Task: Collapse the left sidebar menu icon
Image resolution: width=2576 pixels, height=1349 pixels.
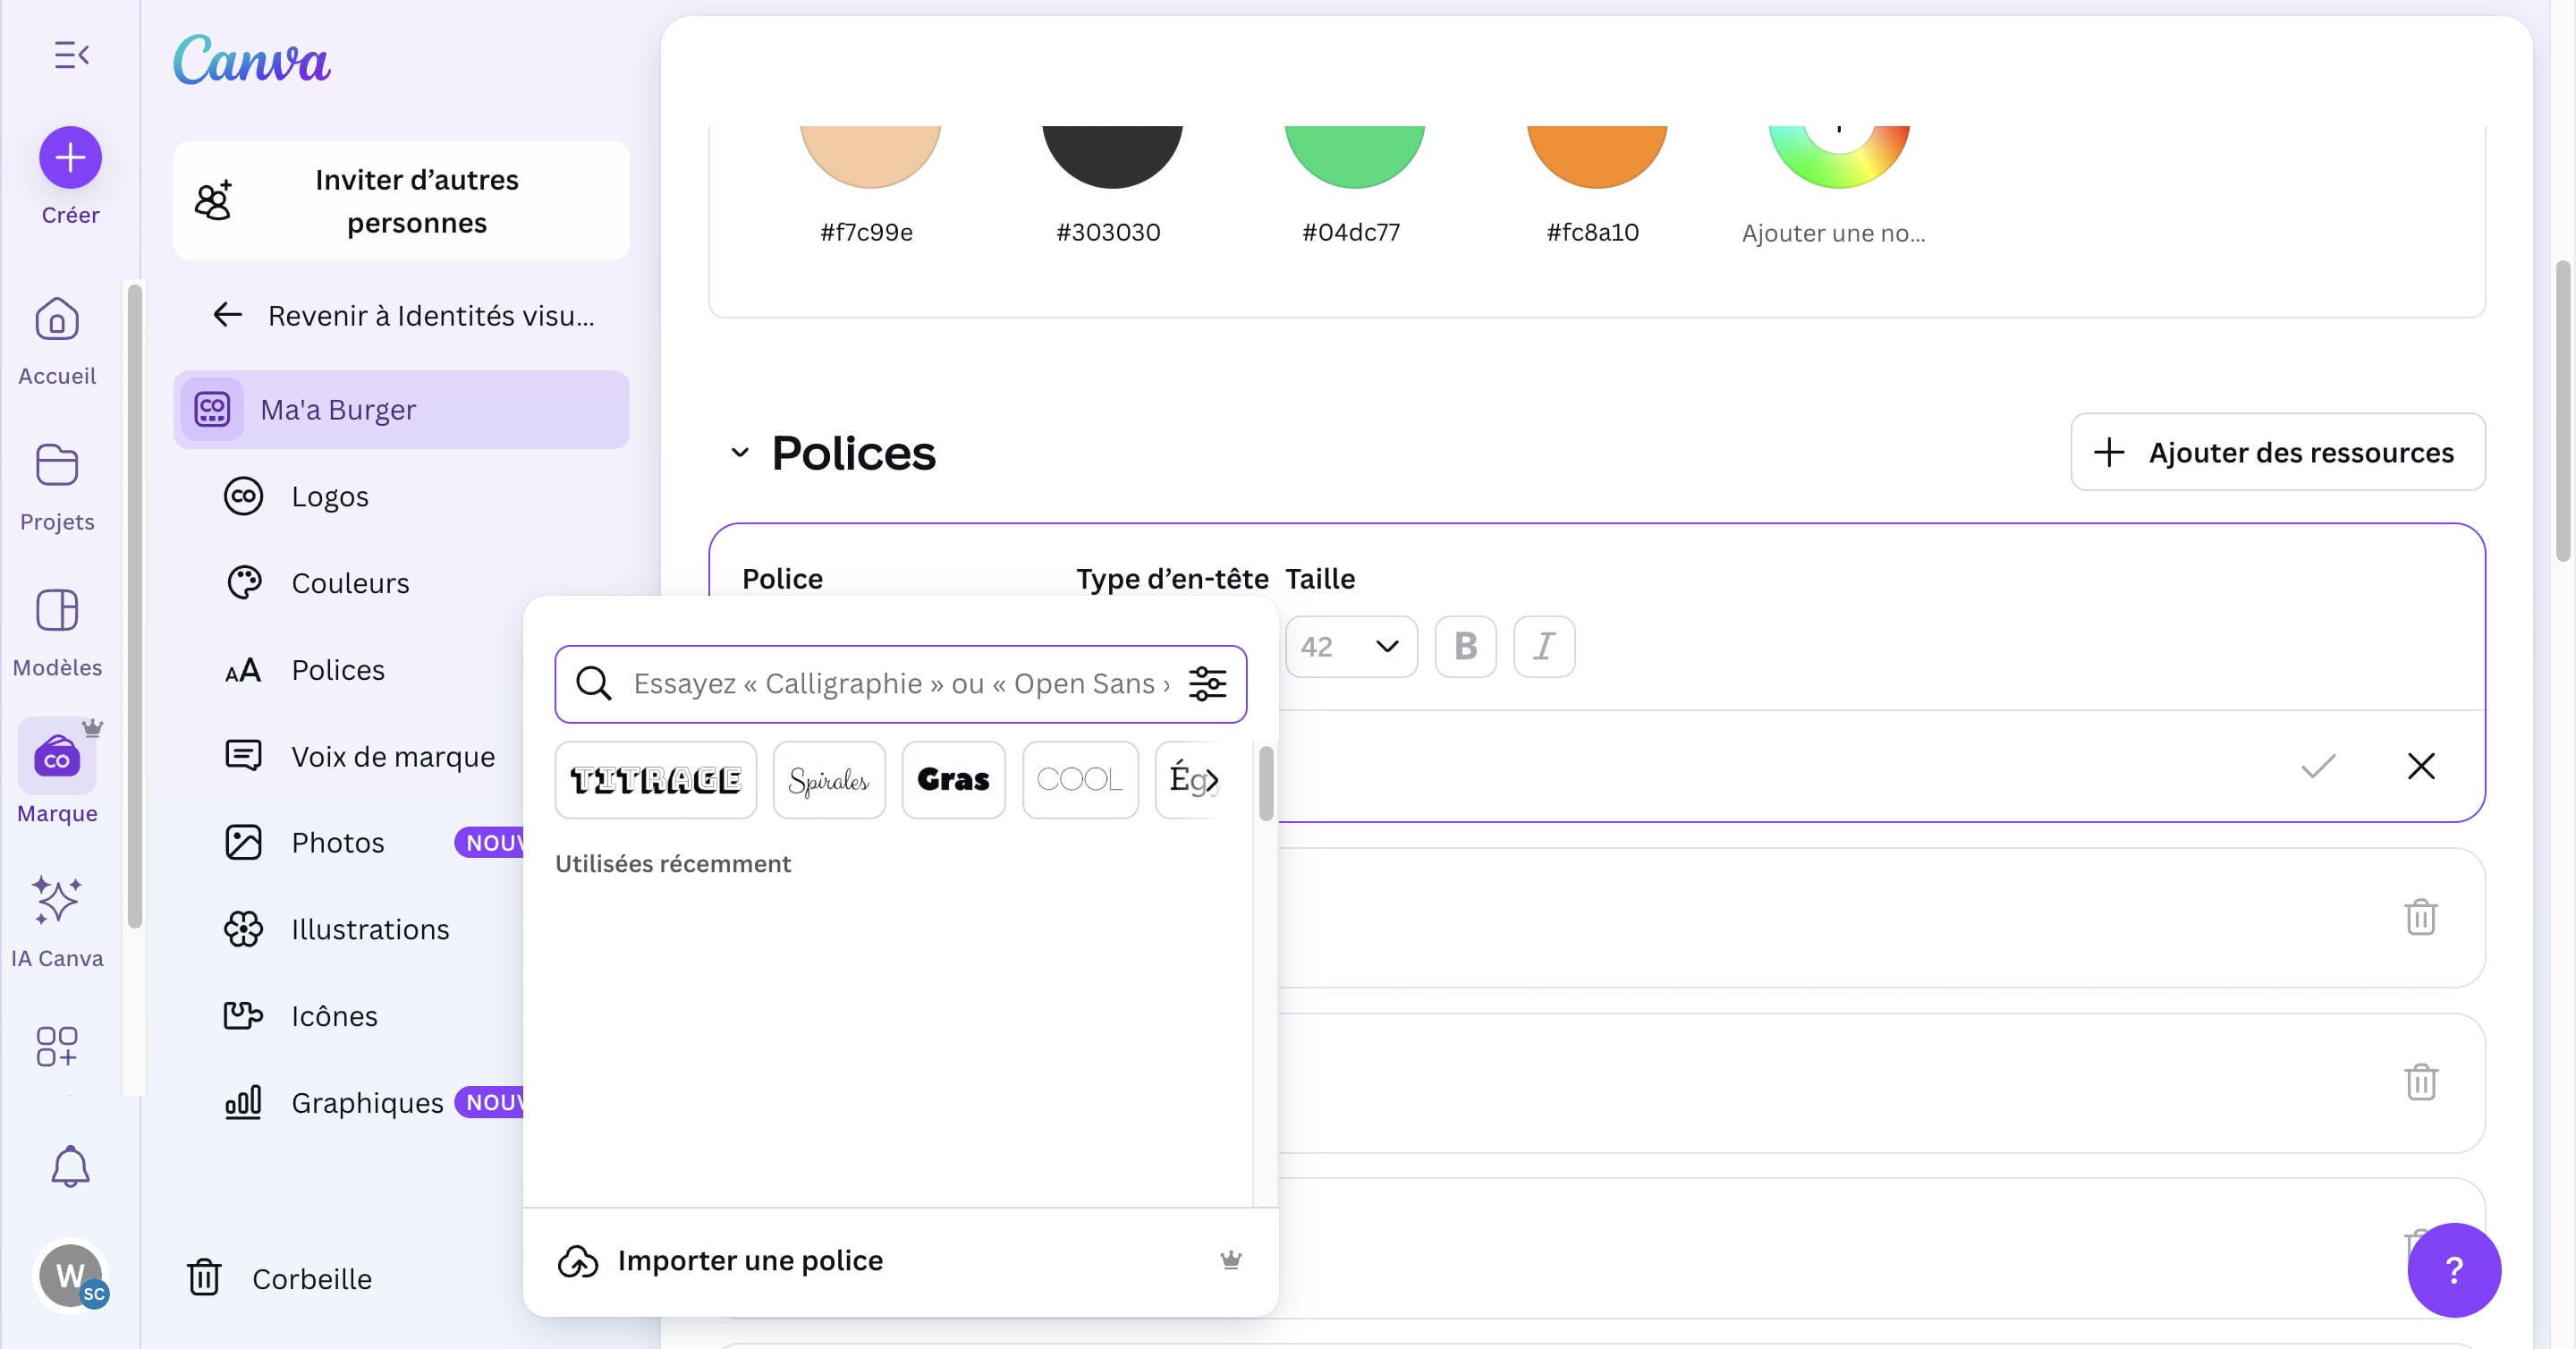Action: click(x=71, y=55)
